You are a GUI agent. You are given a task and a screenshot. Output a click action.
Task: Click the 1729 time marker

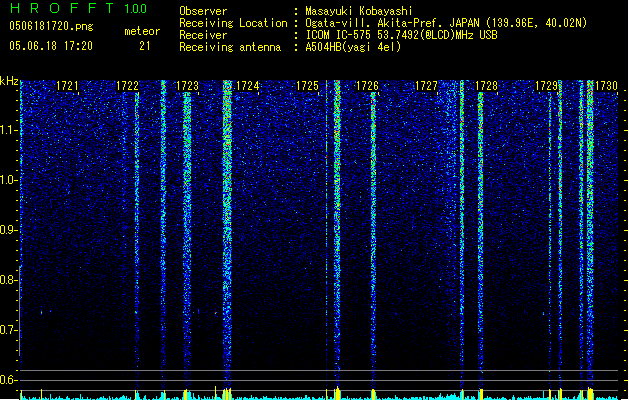[546, 86]
